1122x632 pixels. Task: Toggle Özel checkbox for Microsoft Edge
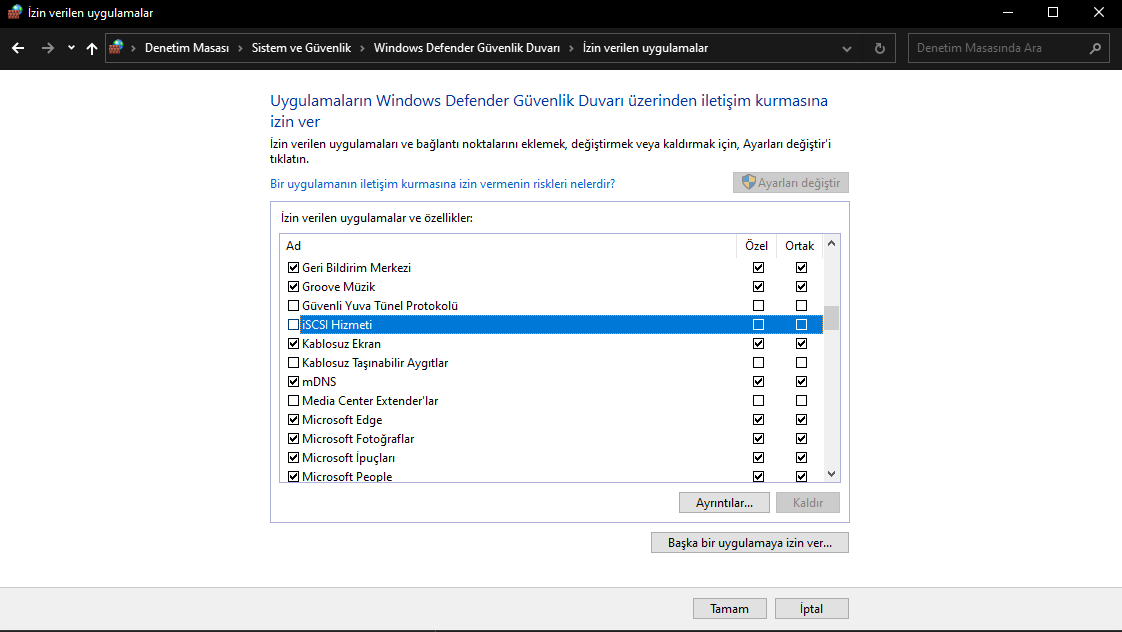758,419
